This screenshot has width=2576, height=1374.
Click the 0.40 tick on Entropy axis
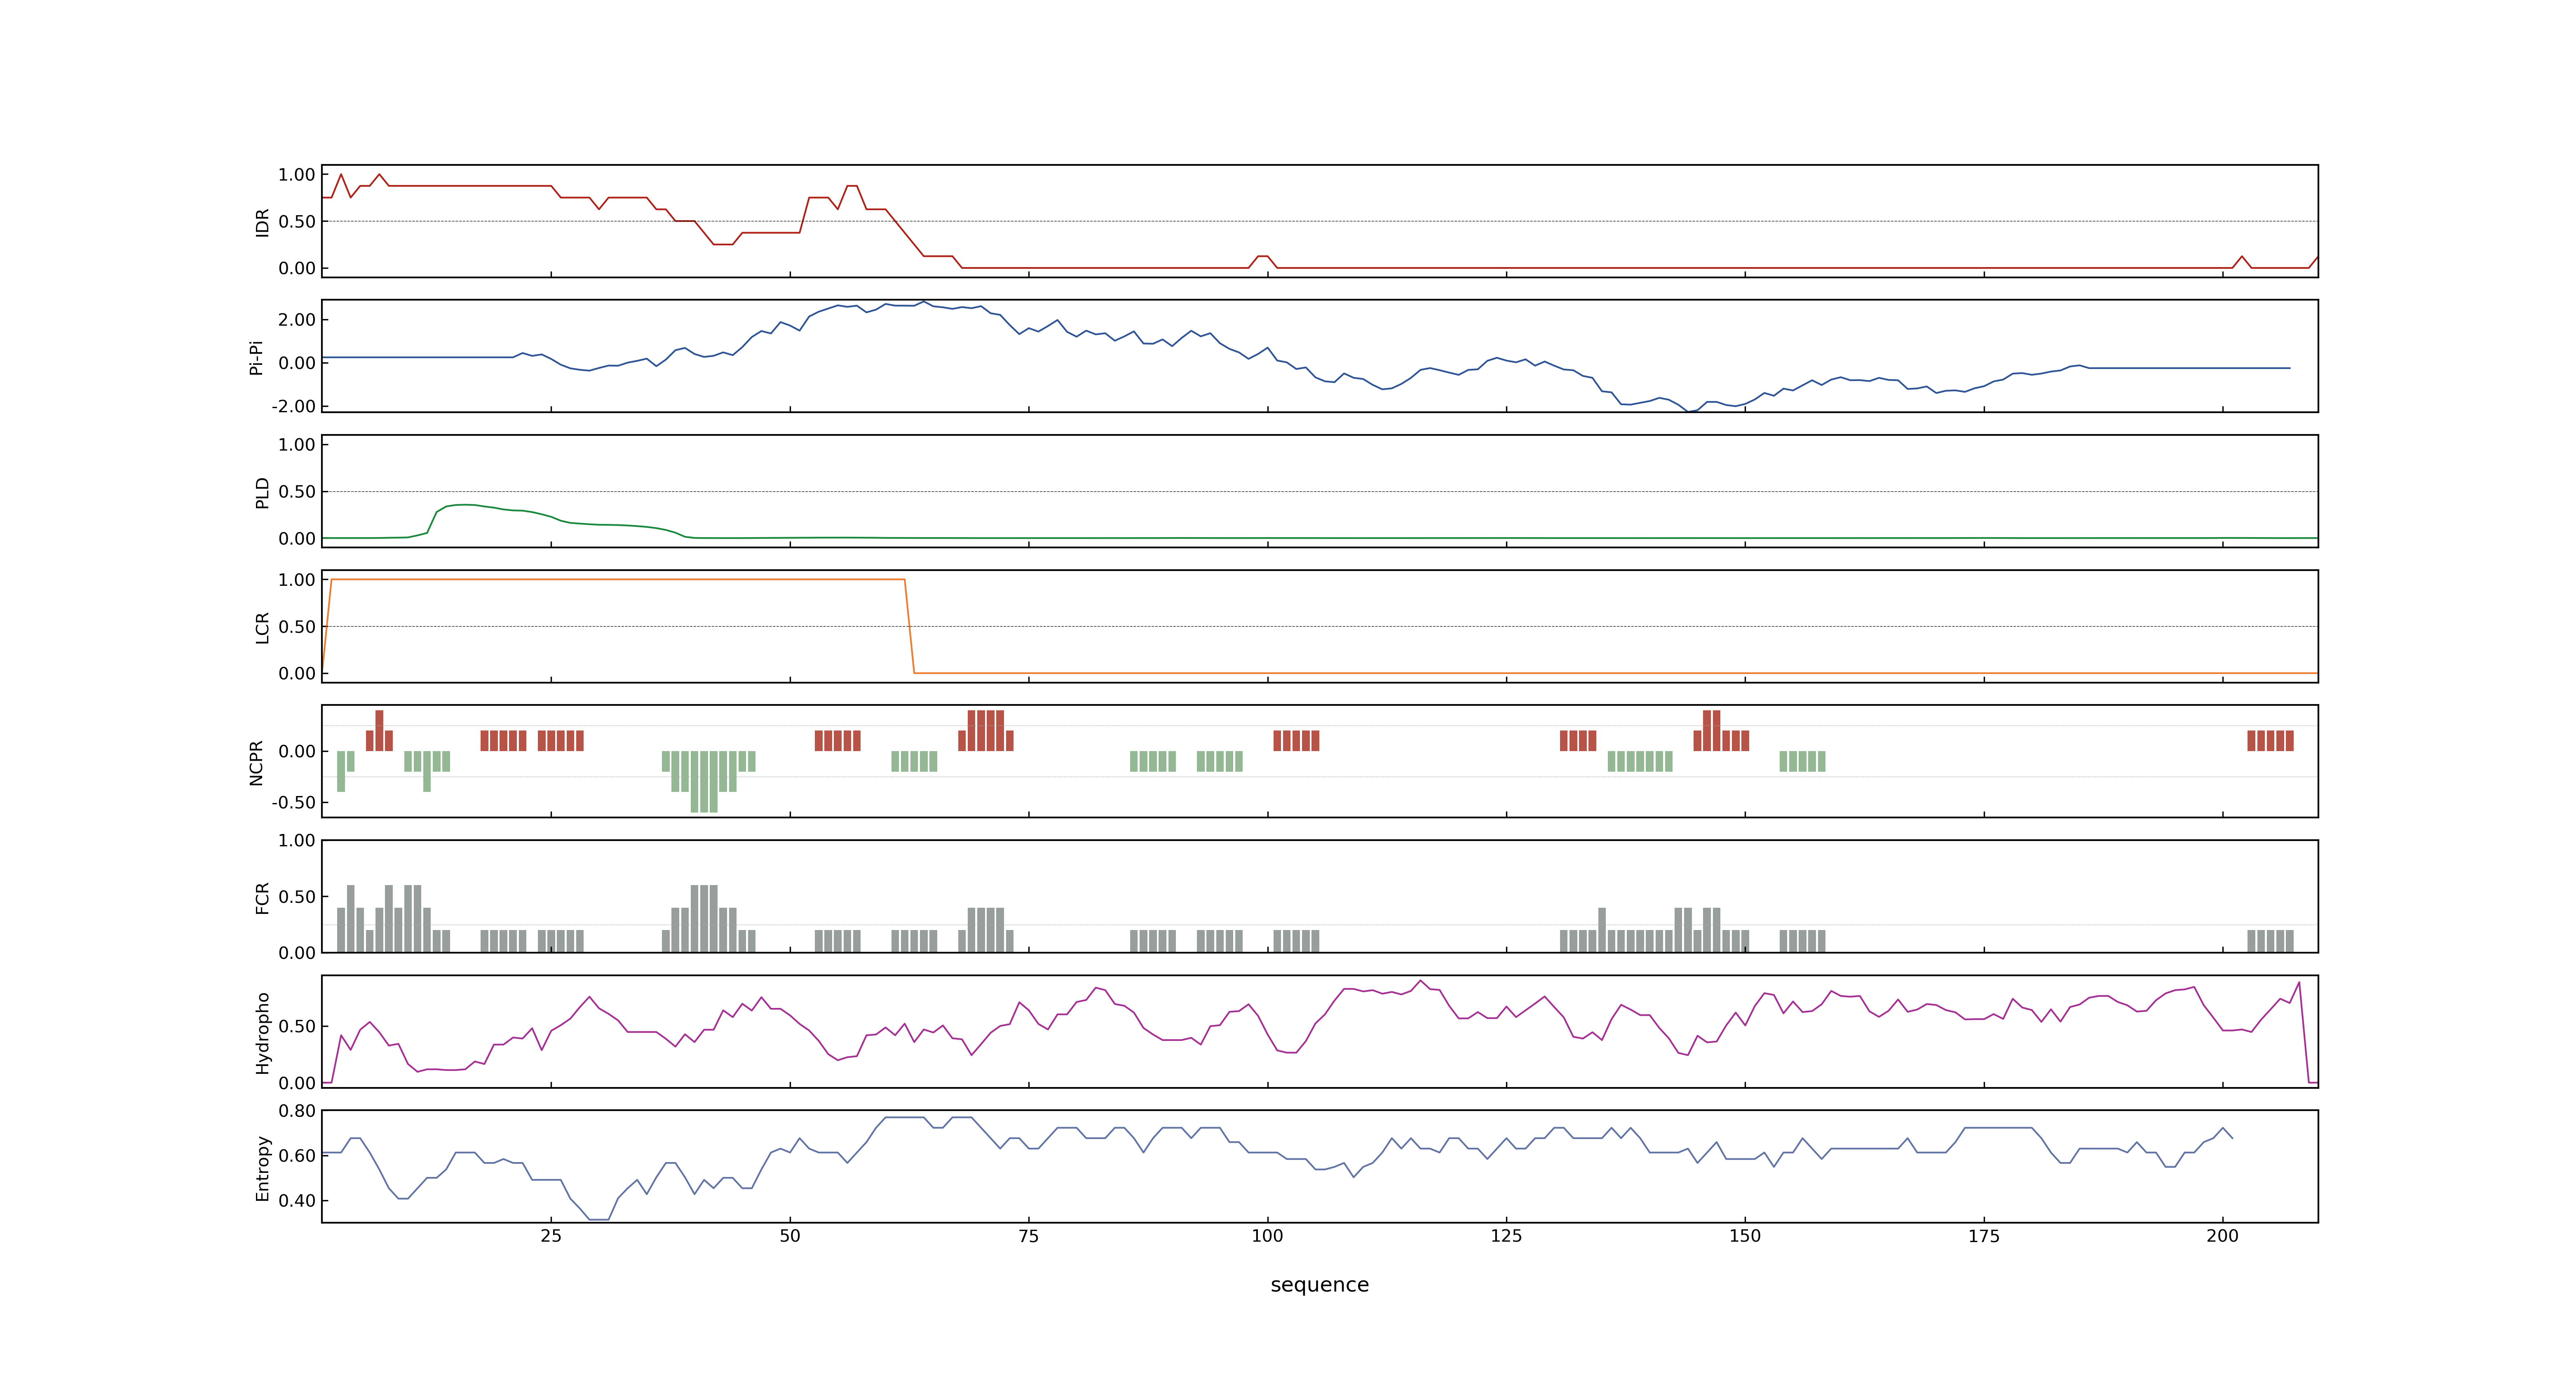coord(297,1200)
